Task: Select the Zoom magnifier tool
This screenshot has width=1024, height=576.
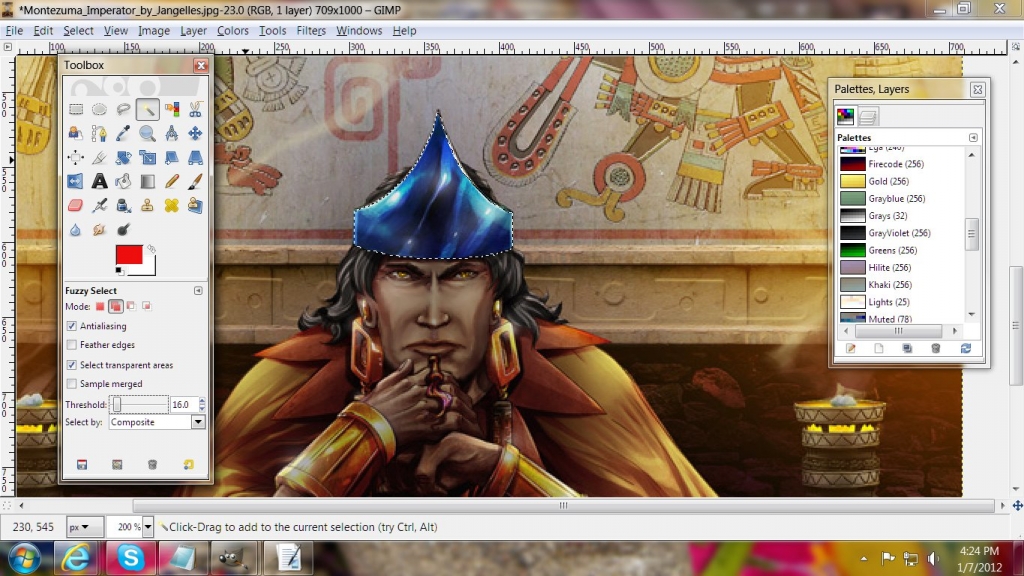Action: click(x=147, y=133)
